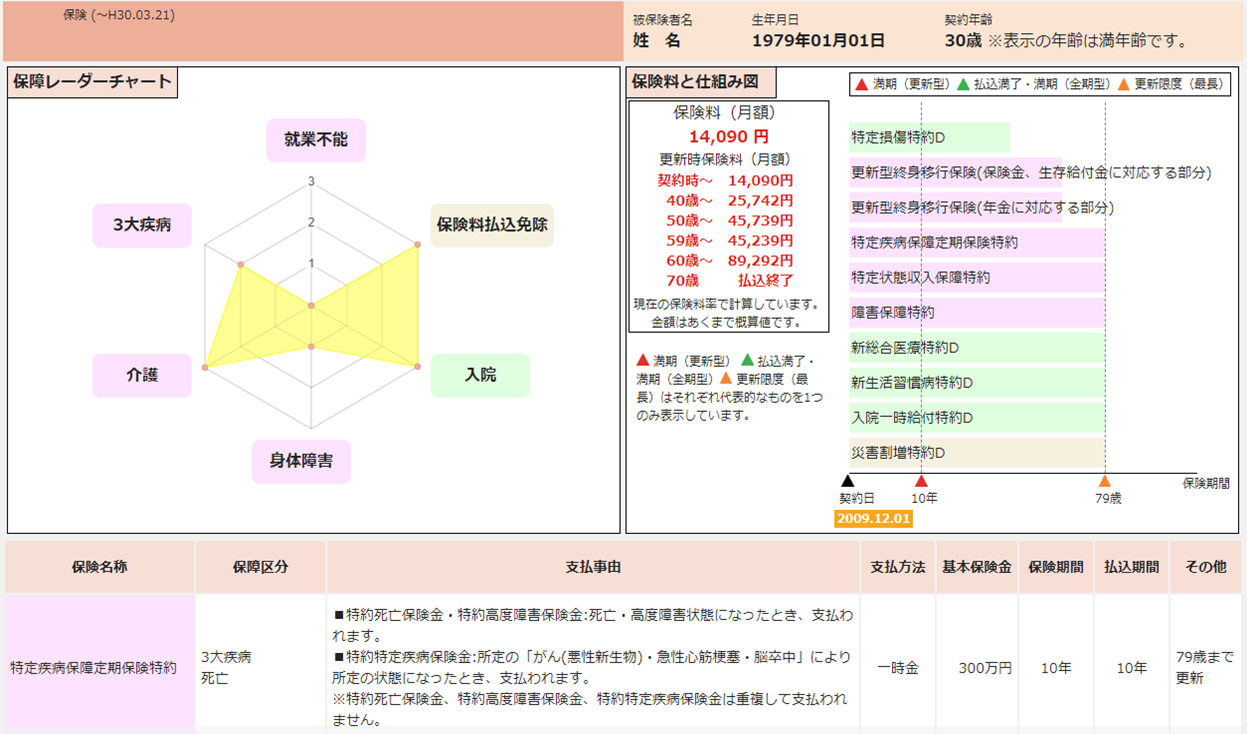Click the 保障レーダーチャート panel title badge
This screenshot has height=734, width=1247.
tap(91, 83)
